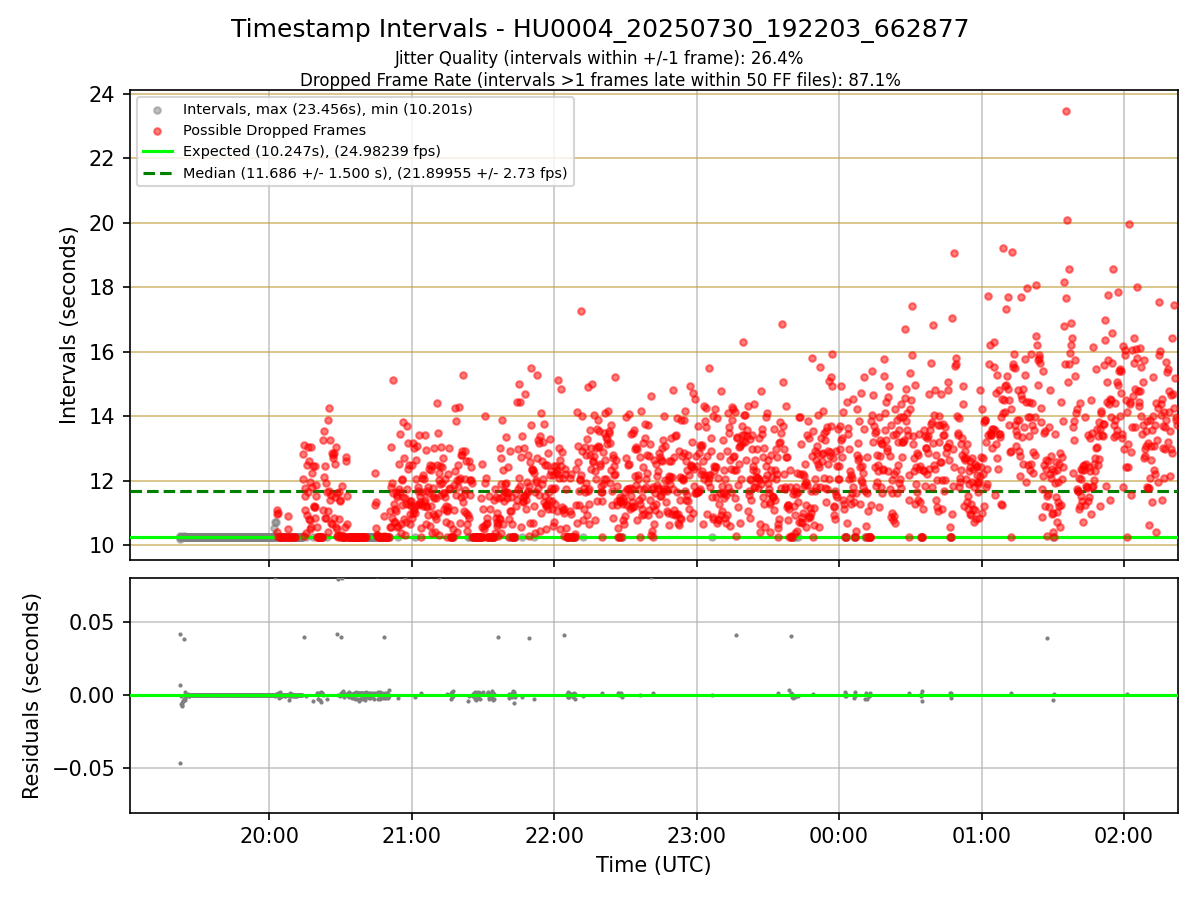This screenshot has width=1200, height=900.
Task: Click legend entry 'Median (11.686 +/- 1.500 s)'
Action: 375,173
